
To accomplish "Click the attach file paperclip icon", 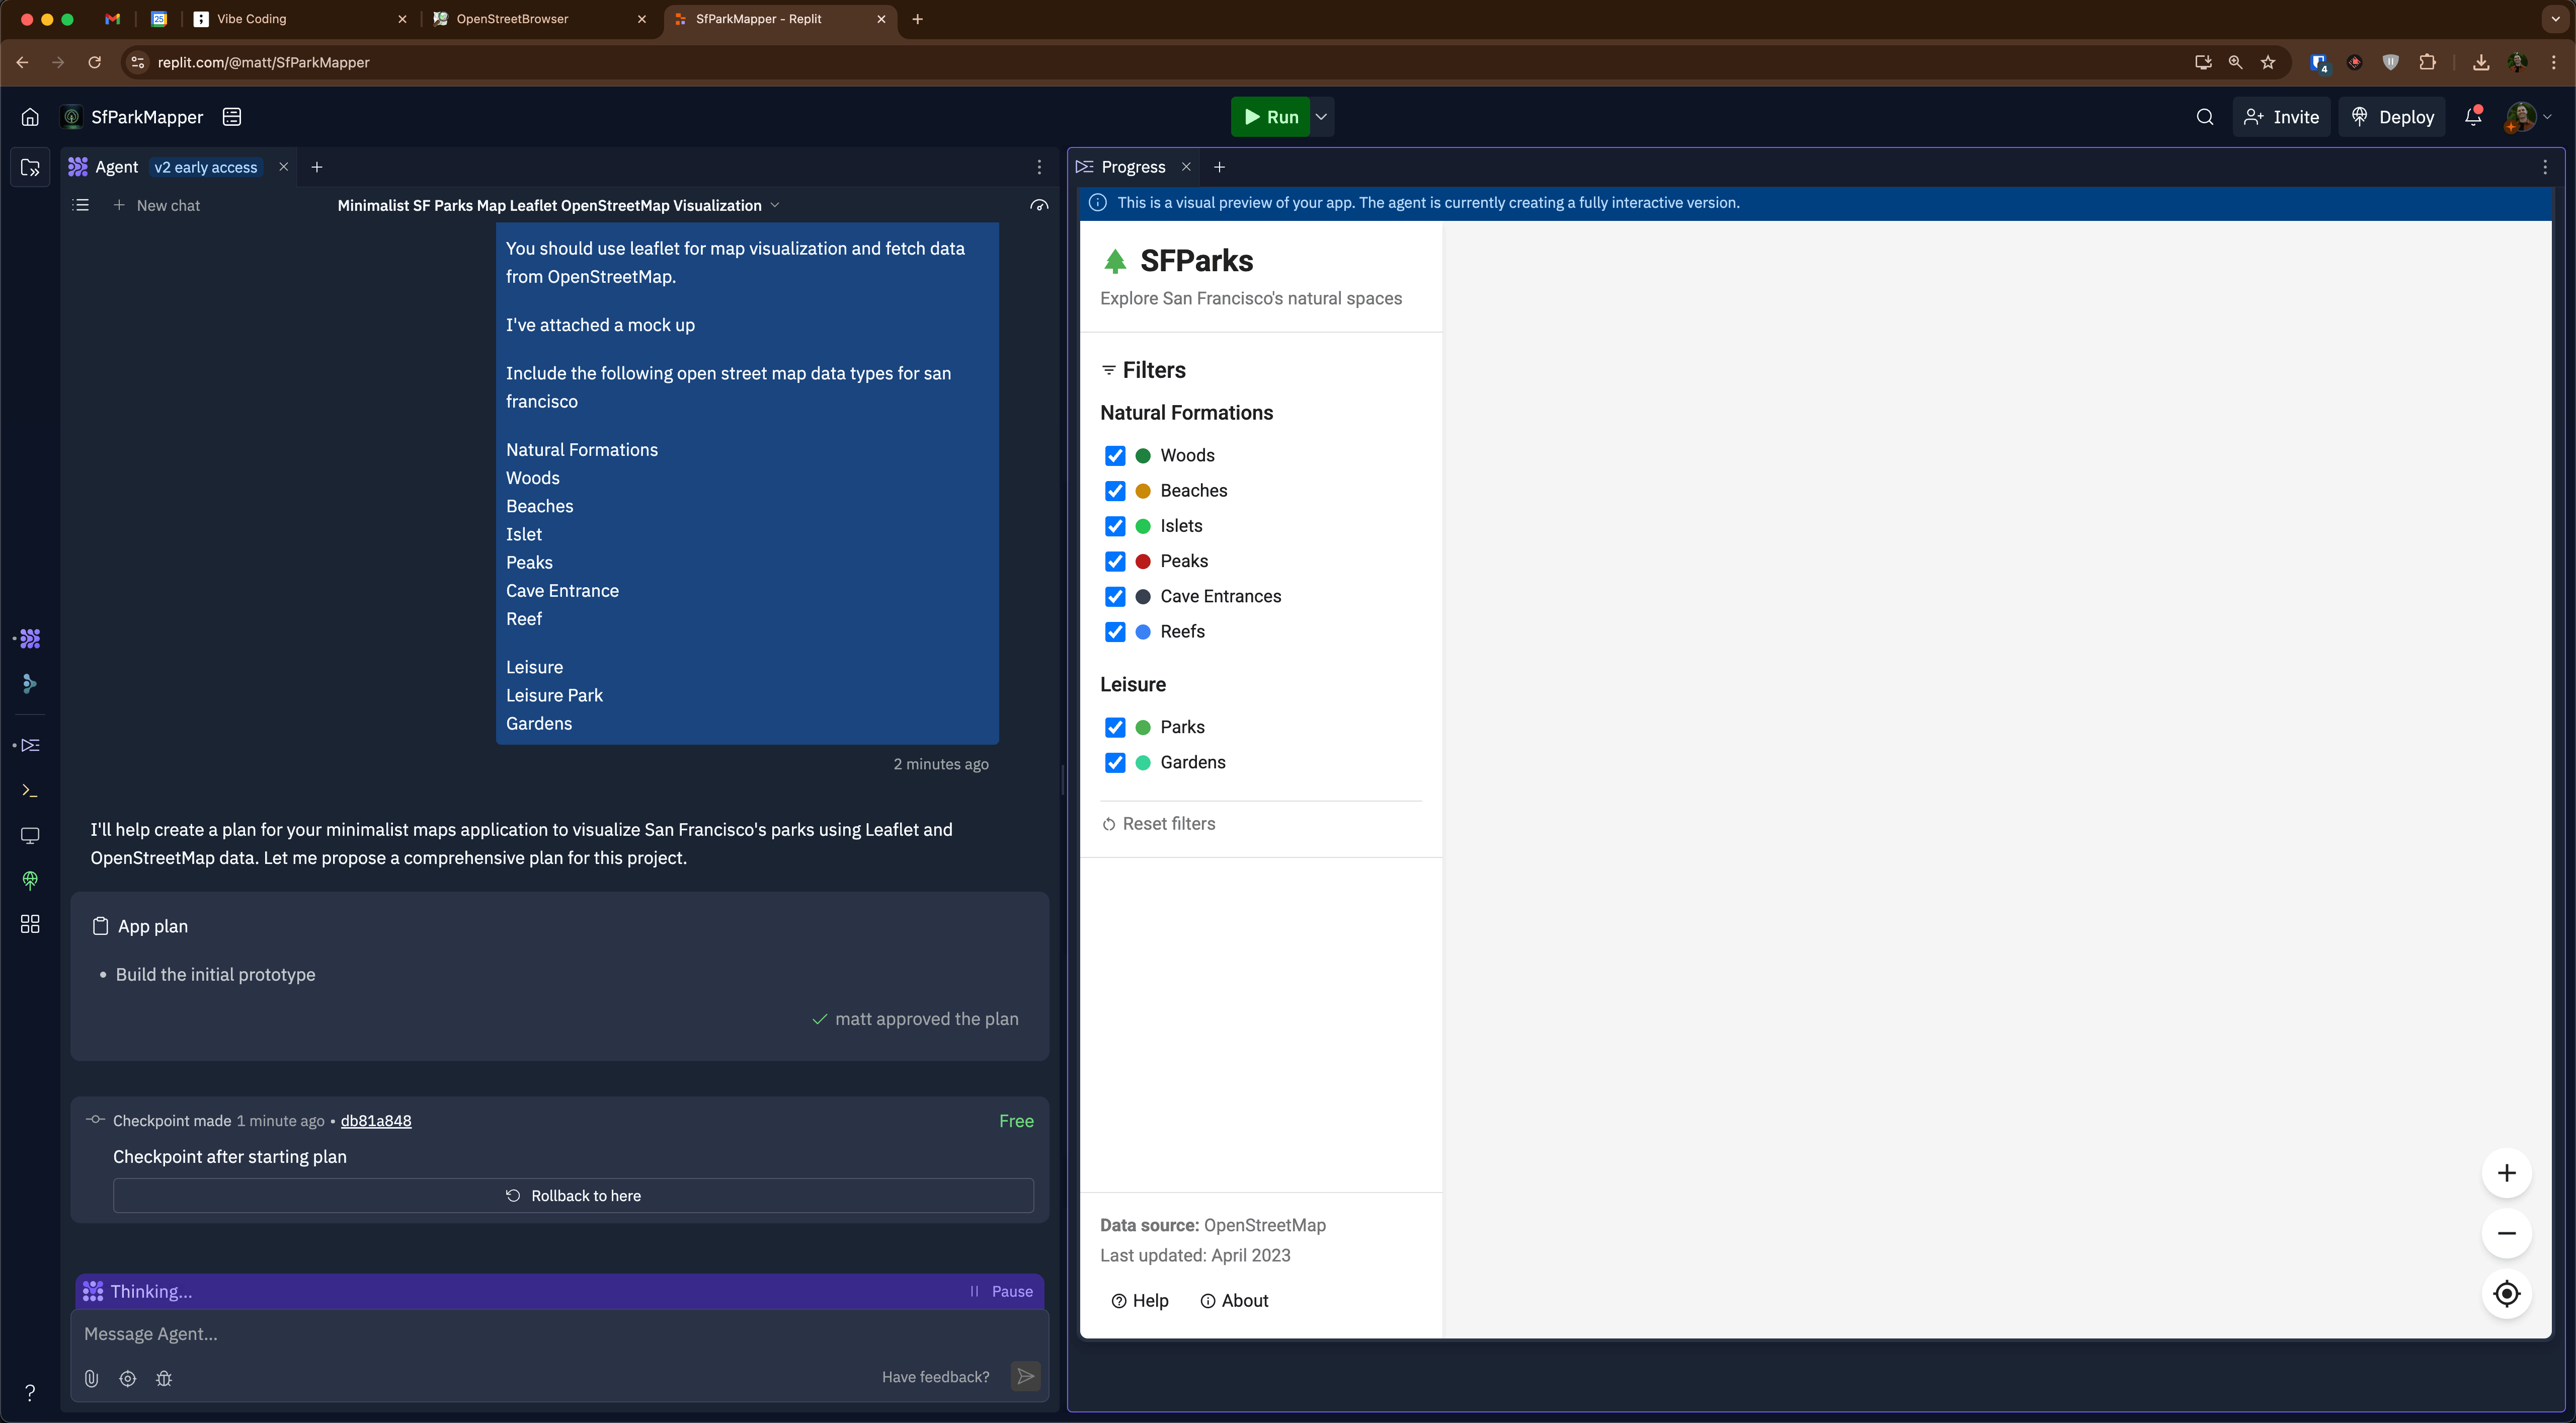I will click(x=91, y=1378).
